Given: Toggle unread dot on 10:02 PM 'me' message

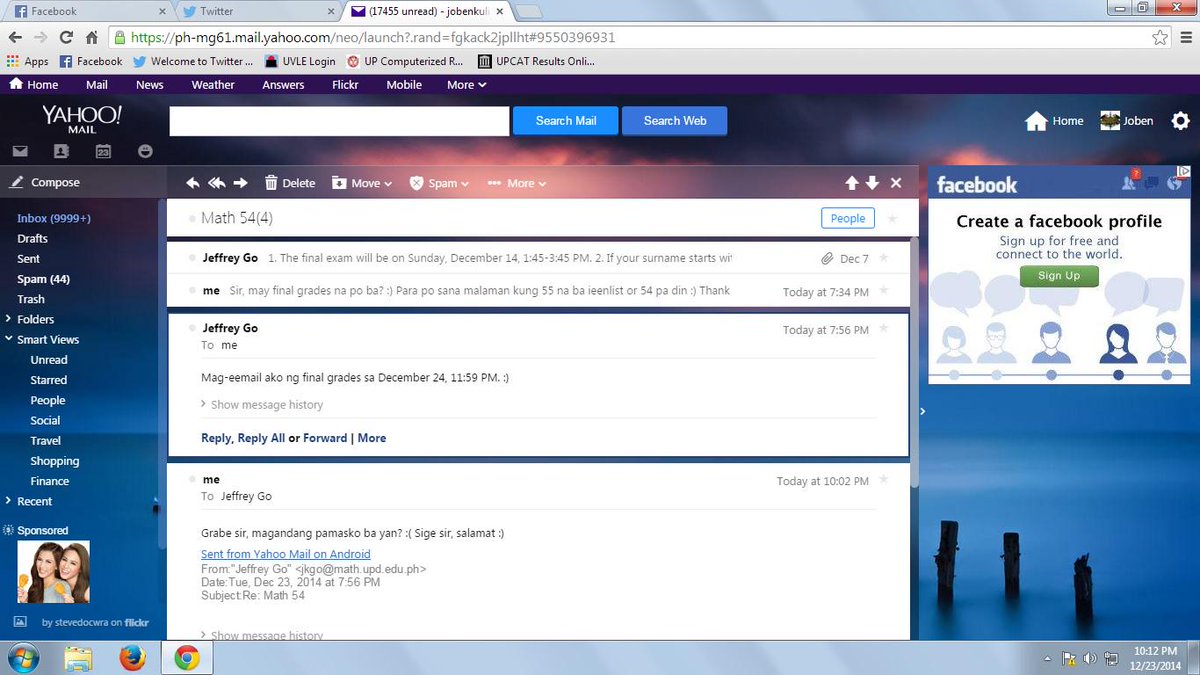Looking at the screenshot, I should pyautogui.click(x=192, y=480).
